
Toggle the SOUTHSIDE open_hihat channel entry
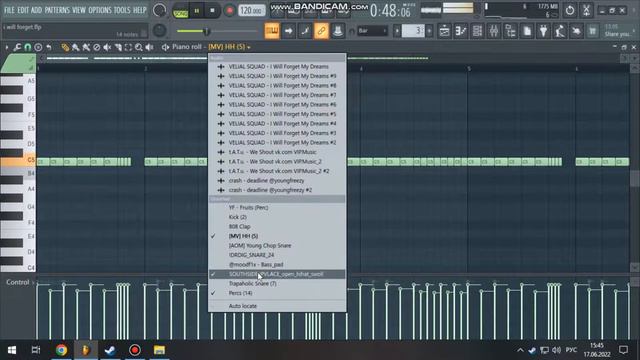coord(277,274)
